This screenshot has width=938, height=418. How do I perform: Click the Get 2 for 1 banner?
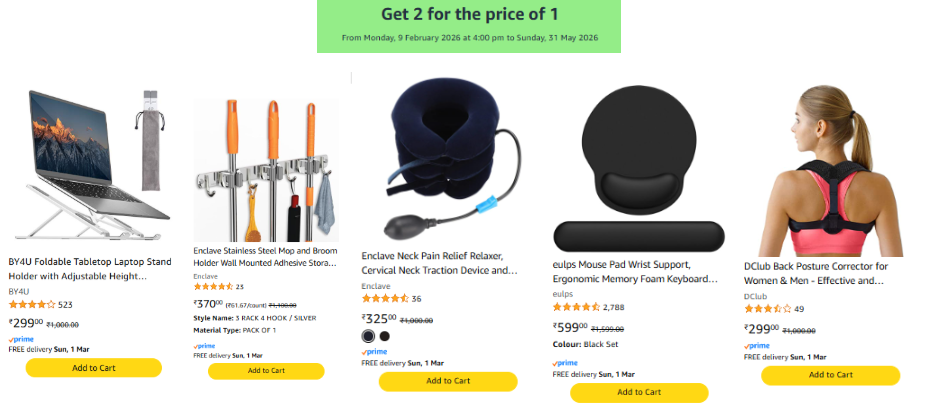click(469, 26)
